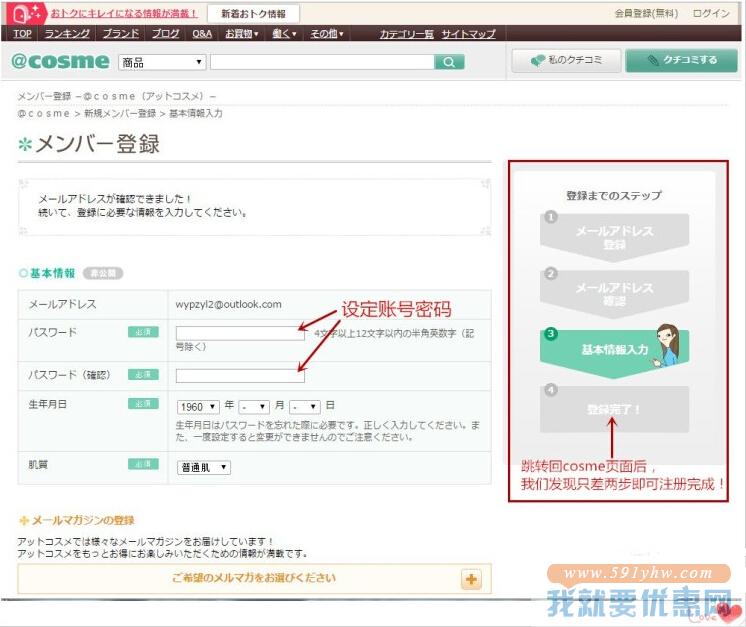Click the メールマガジンの登録 heading
Viewport: 746px width, 627px height.
pos(83,520)
